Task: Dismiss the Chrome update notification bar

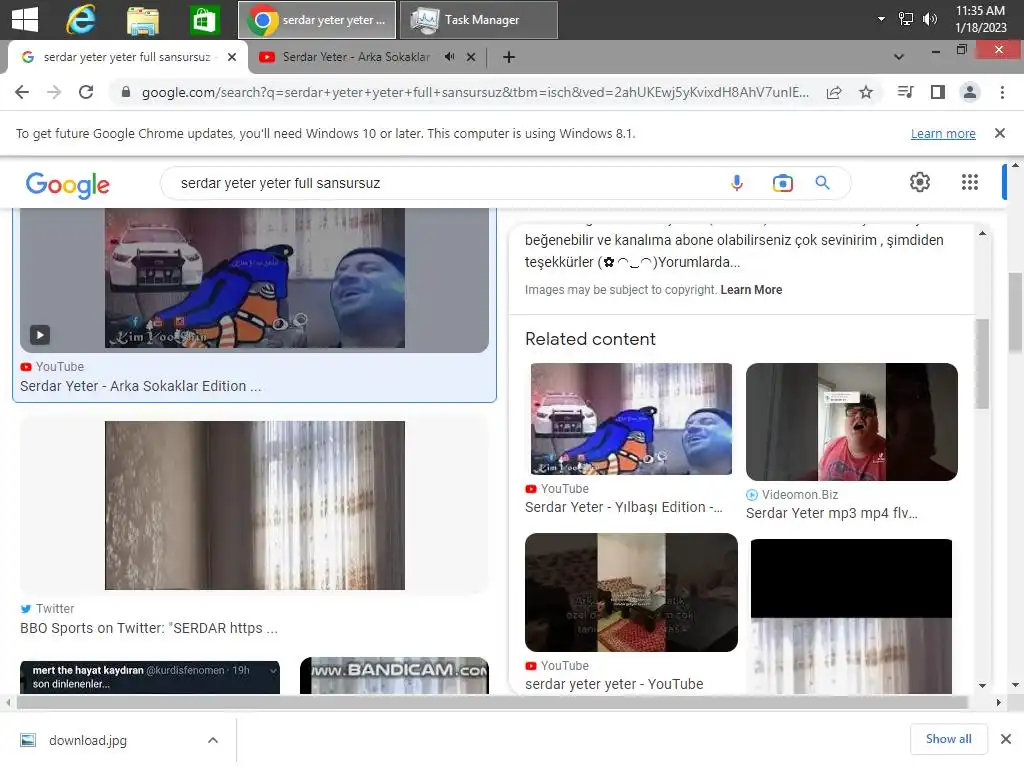Action: (1000, 133)
